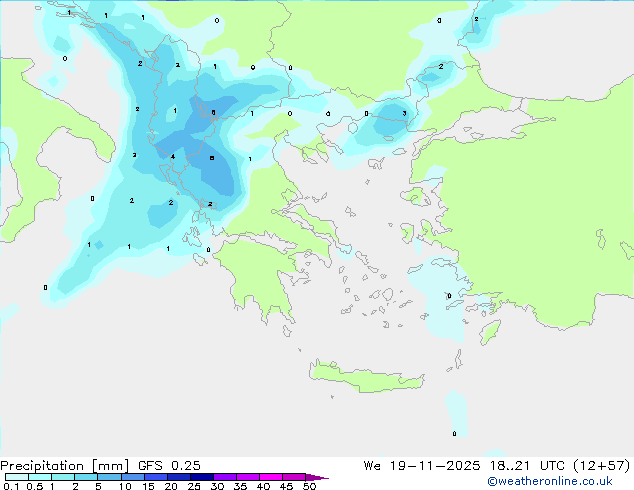Image resolution: width=634 pixels, height=490 pixels.
Task: Click the legend label "50"
Action: (309, 486)
